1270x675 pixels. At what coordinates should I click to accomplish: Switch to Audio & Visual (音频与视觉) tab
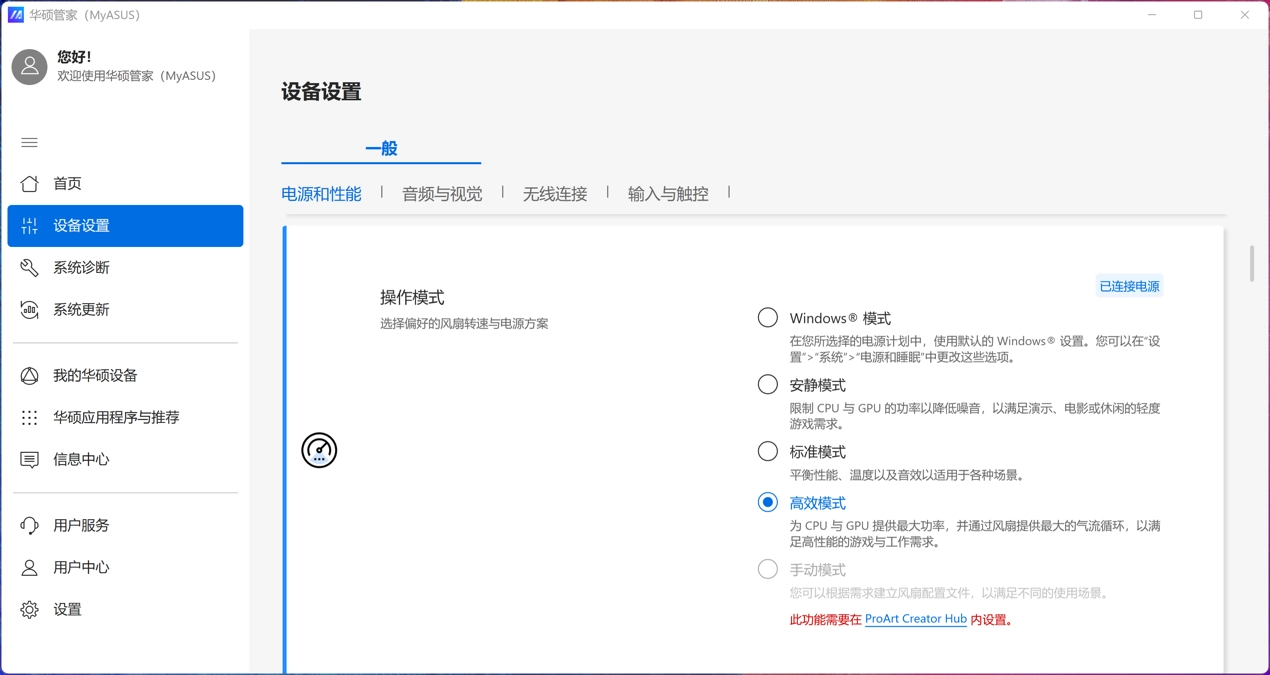point(442,194)
